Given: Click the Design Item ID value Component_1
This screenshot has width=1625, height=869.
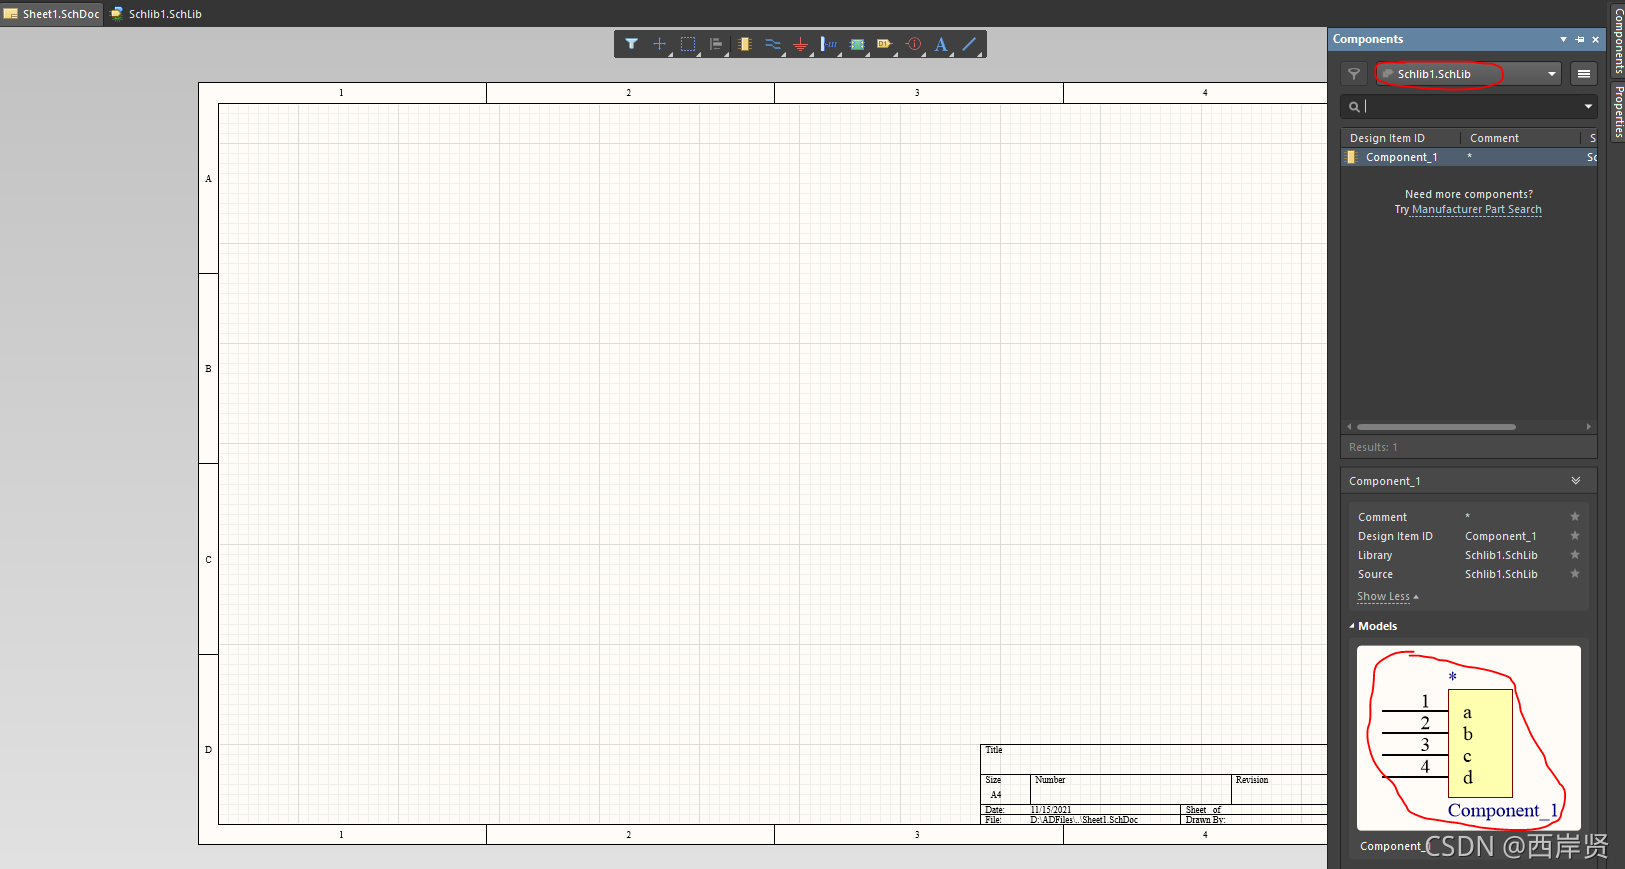Looking at the screenshot, I should (x=1500, y=536).
